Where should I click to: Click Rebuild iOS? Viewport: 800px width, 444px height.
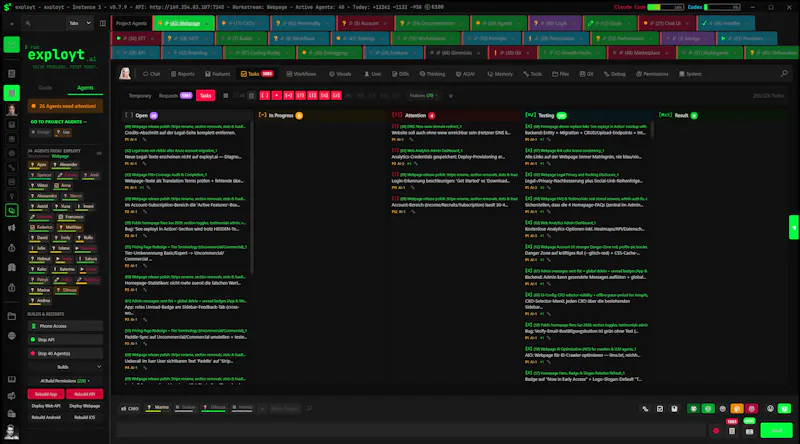click(85, 417)
